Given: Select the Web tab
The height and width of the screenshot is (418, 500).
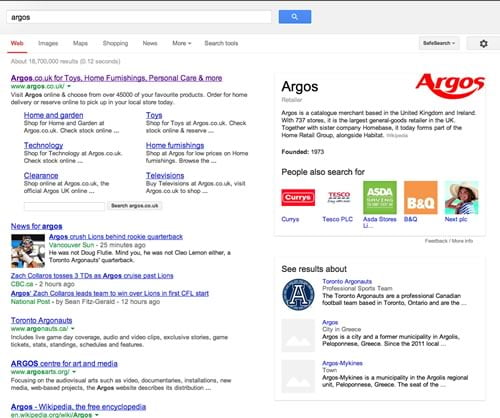Looking at the screenshot, I should [17, 43].
